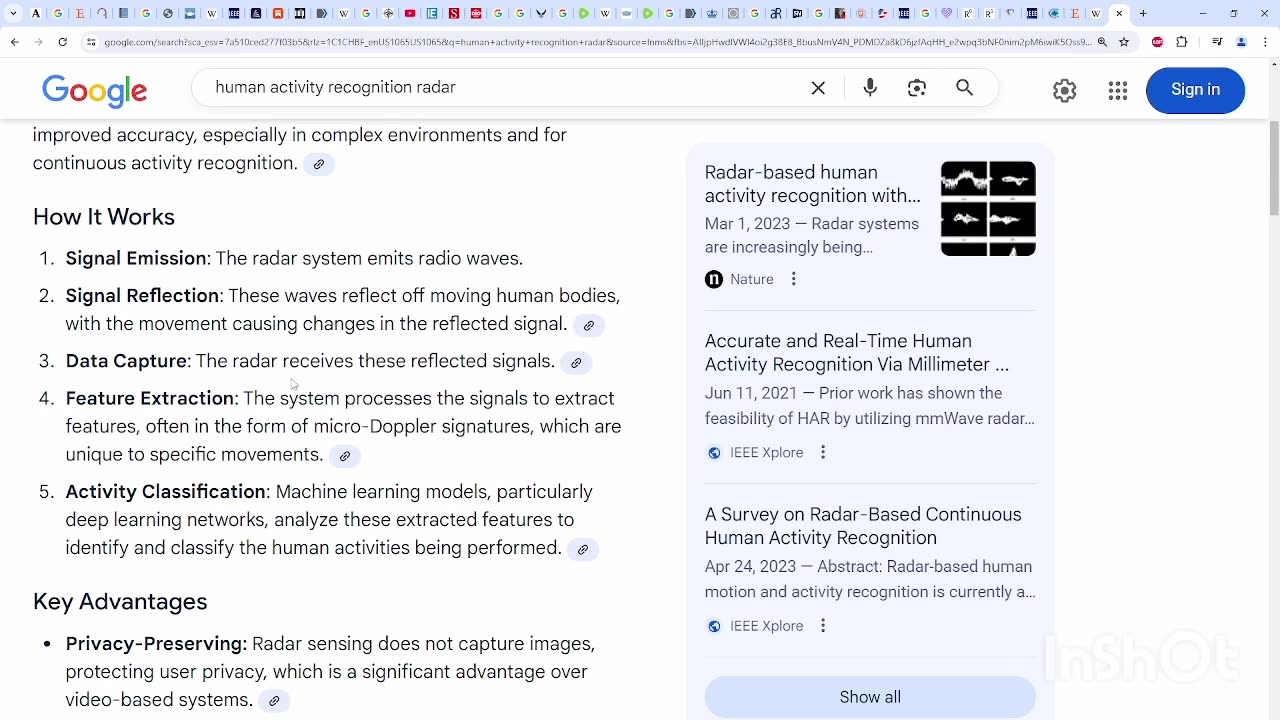The width and height of the screenshot is (1280, 720).
Task: Clear the search box text
Action: tap(818, 88)
